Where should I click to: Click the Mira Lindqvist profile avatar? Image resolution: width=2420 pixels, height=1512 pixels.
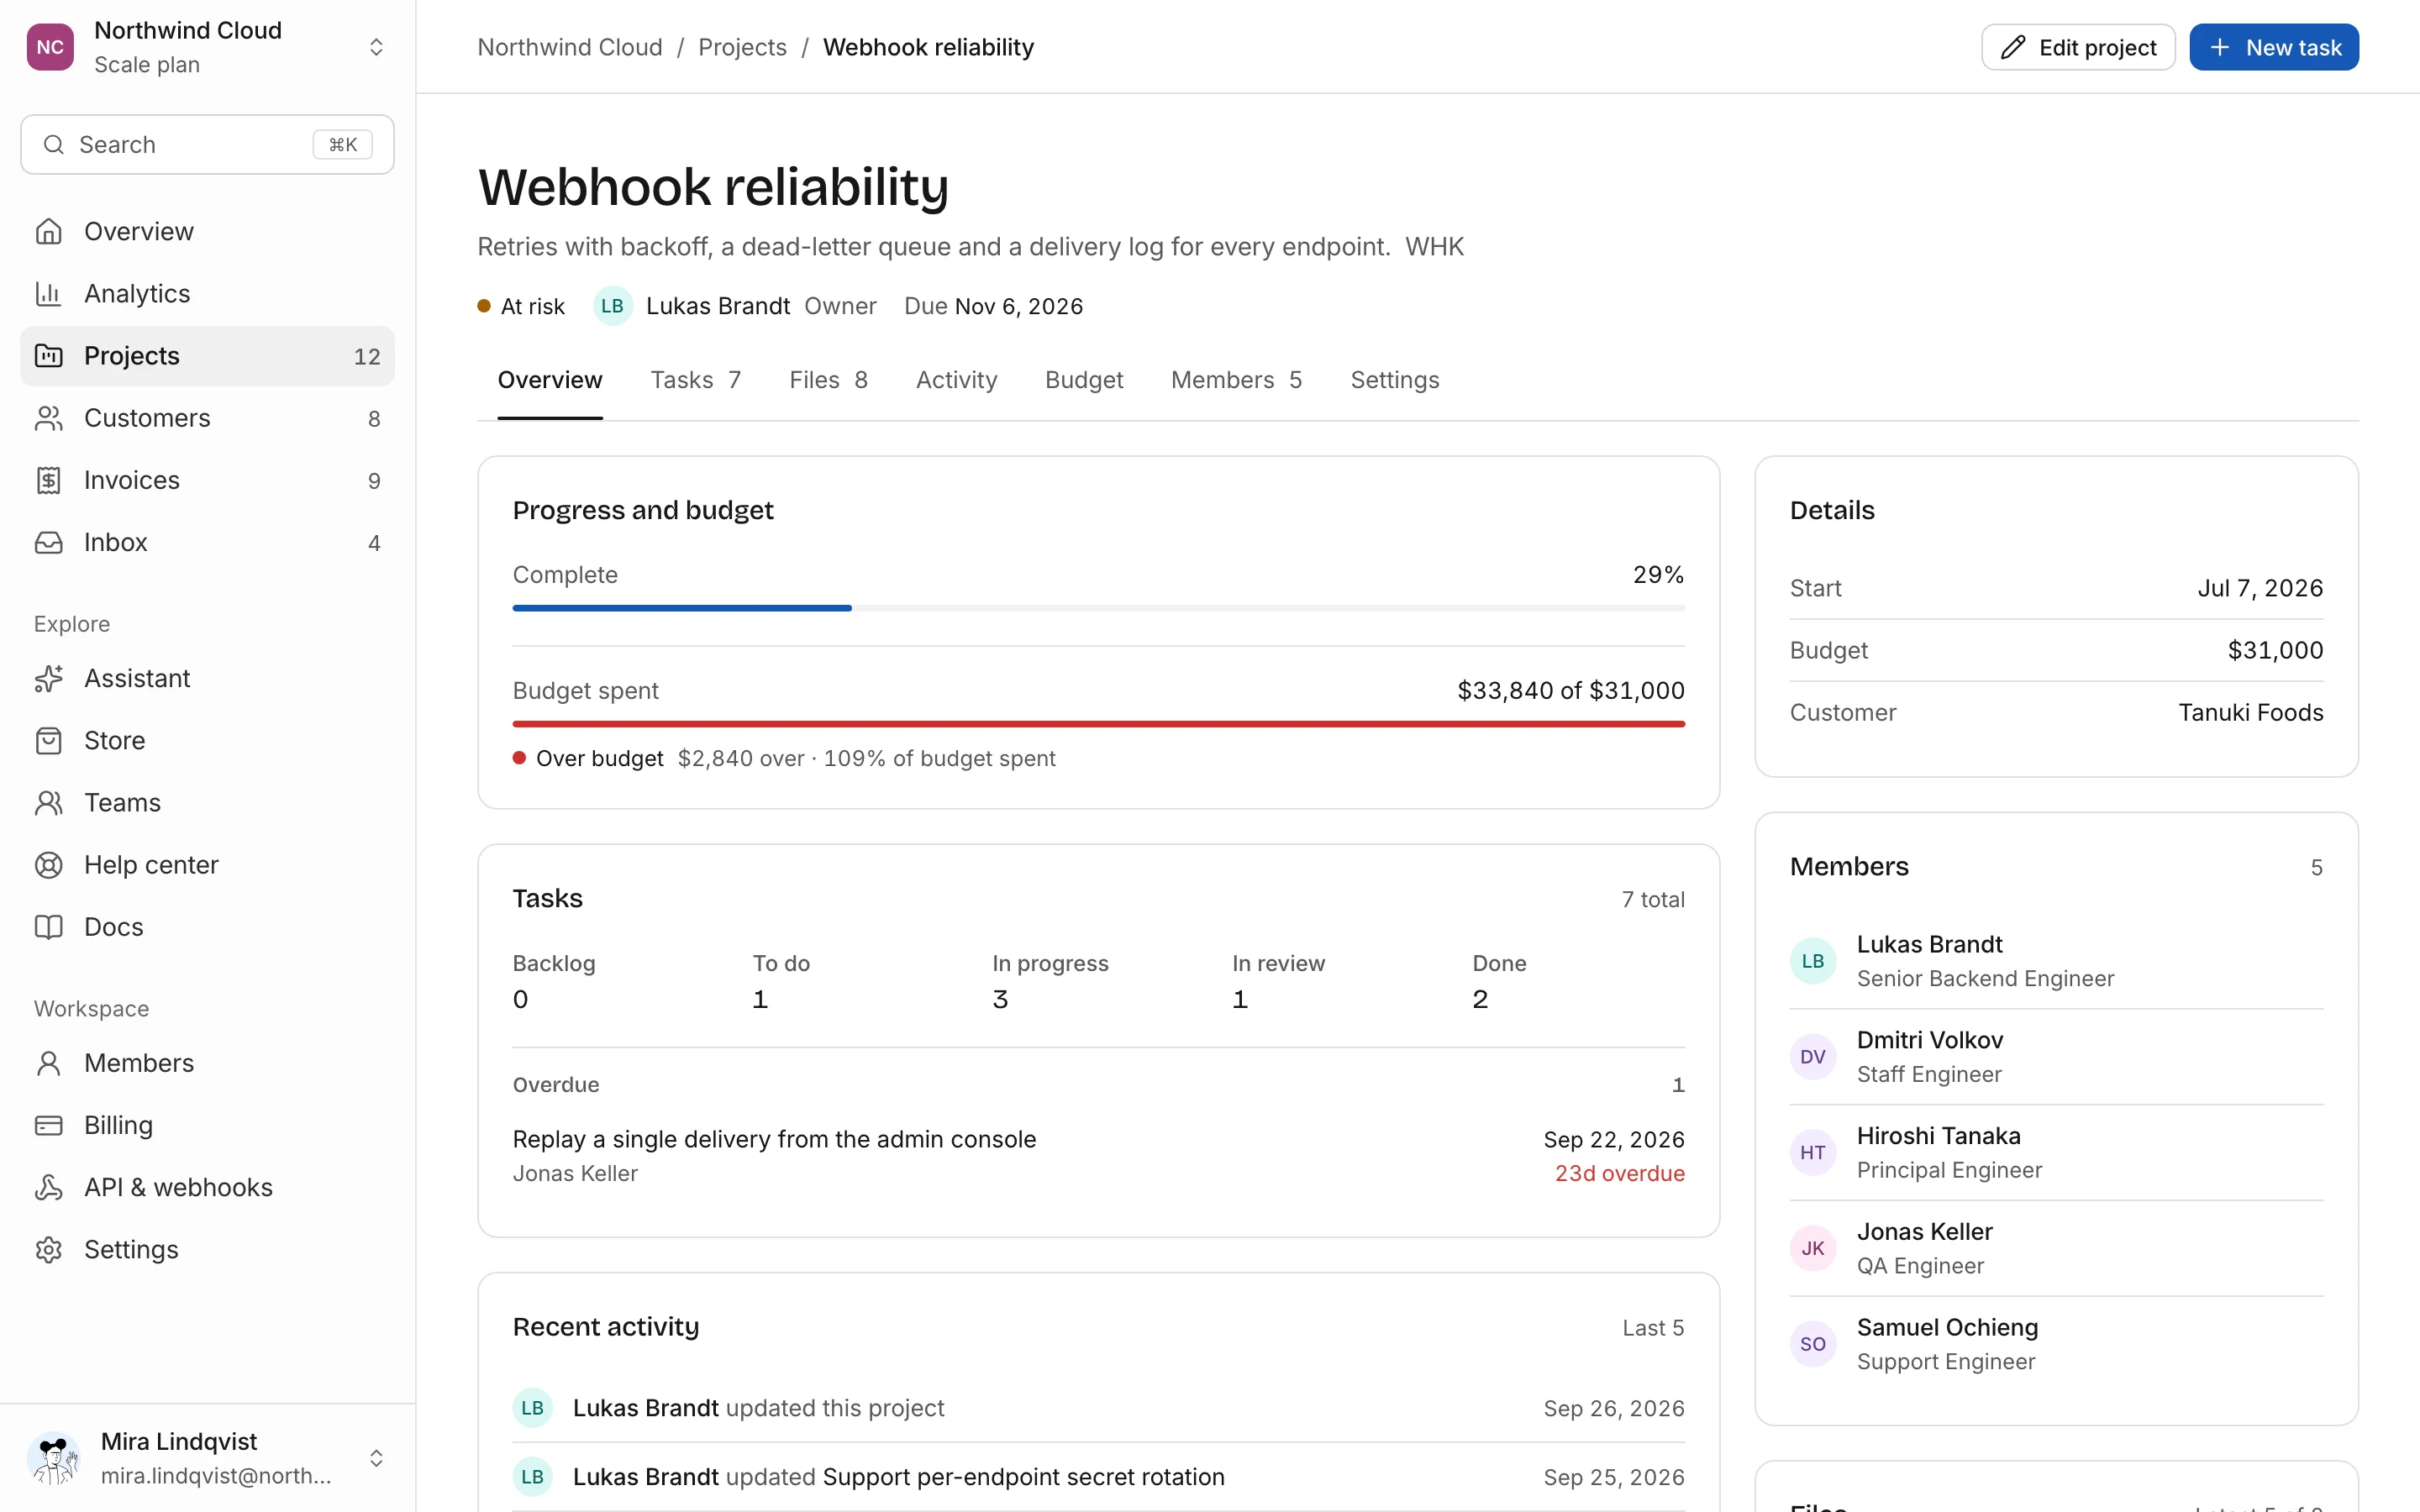point(54,1458)
